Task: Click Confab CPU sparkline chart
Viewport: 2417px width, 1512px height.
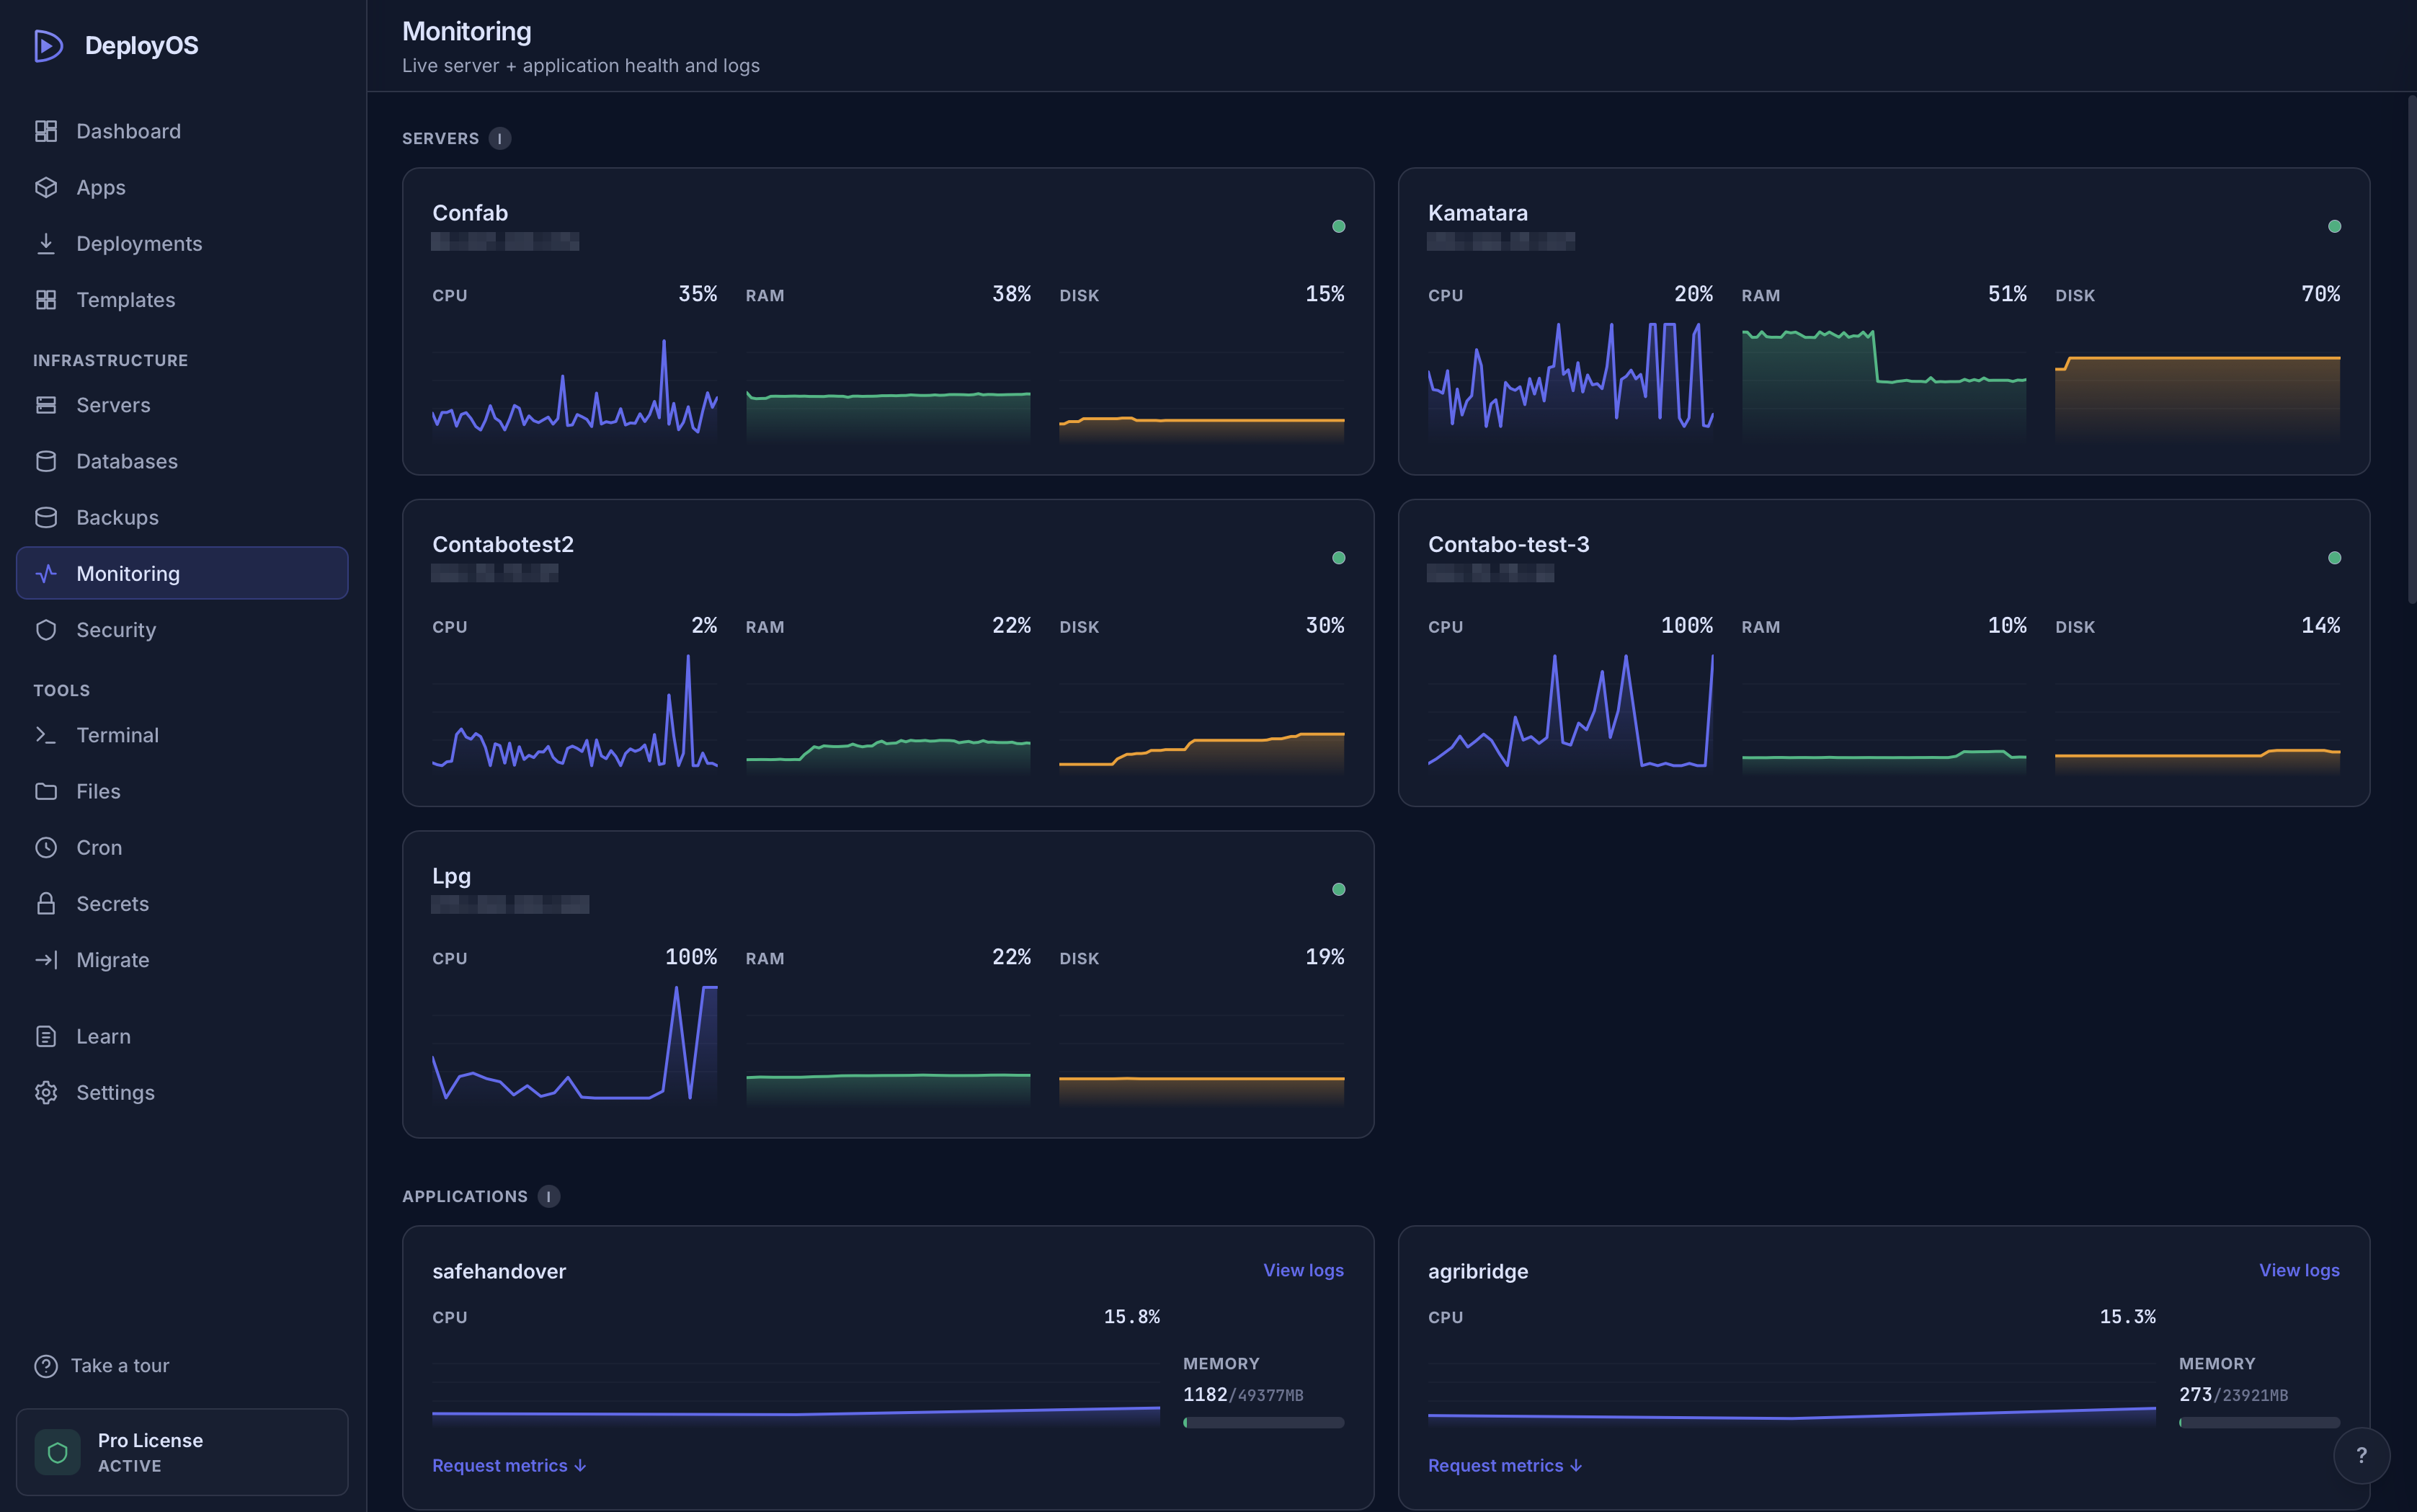Action: 574,383
